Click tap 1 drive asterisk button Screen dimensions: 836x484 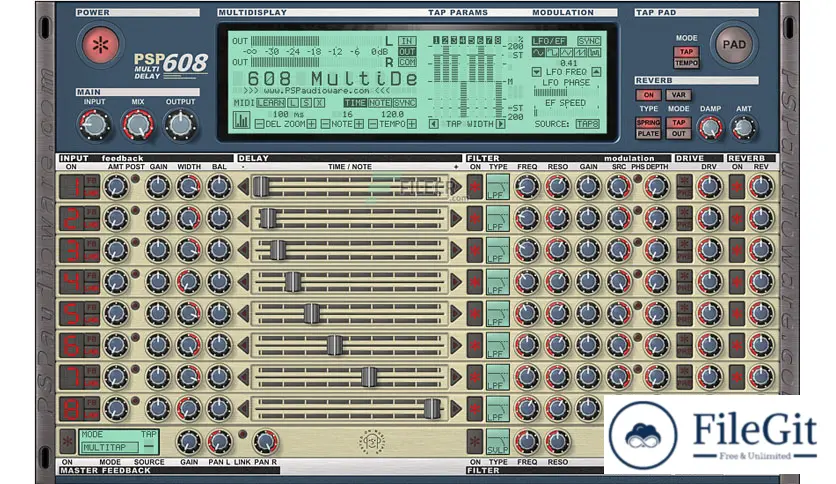pyautogui.click(x=684, y=181)
